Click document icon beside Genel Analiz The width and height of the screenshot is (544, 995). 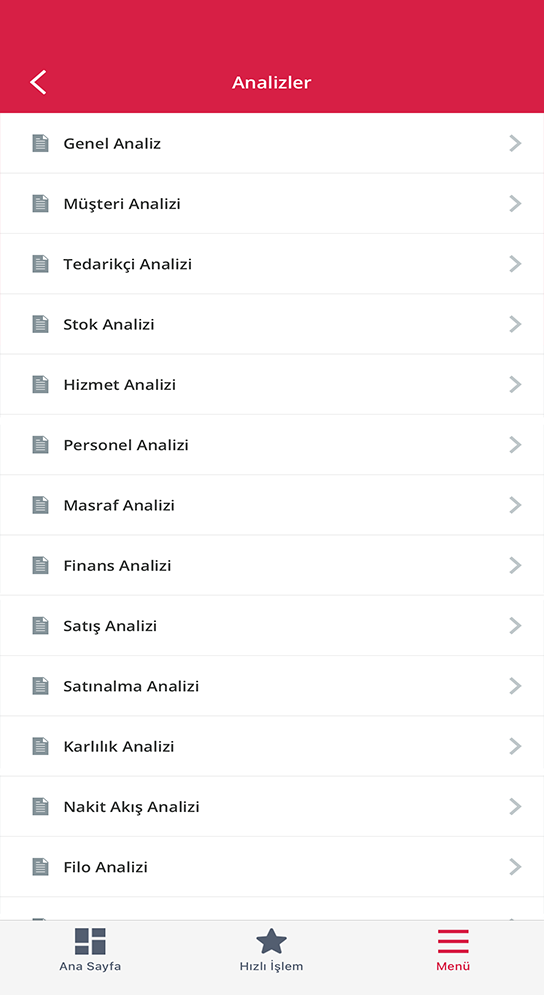click(41, 143)
